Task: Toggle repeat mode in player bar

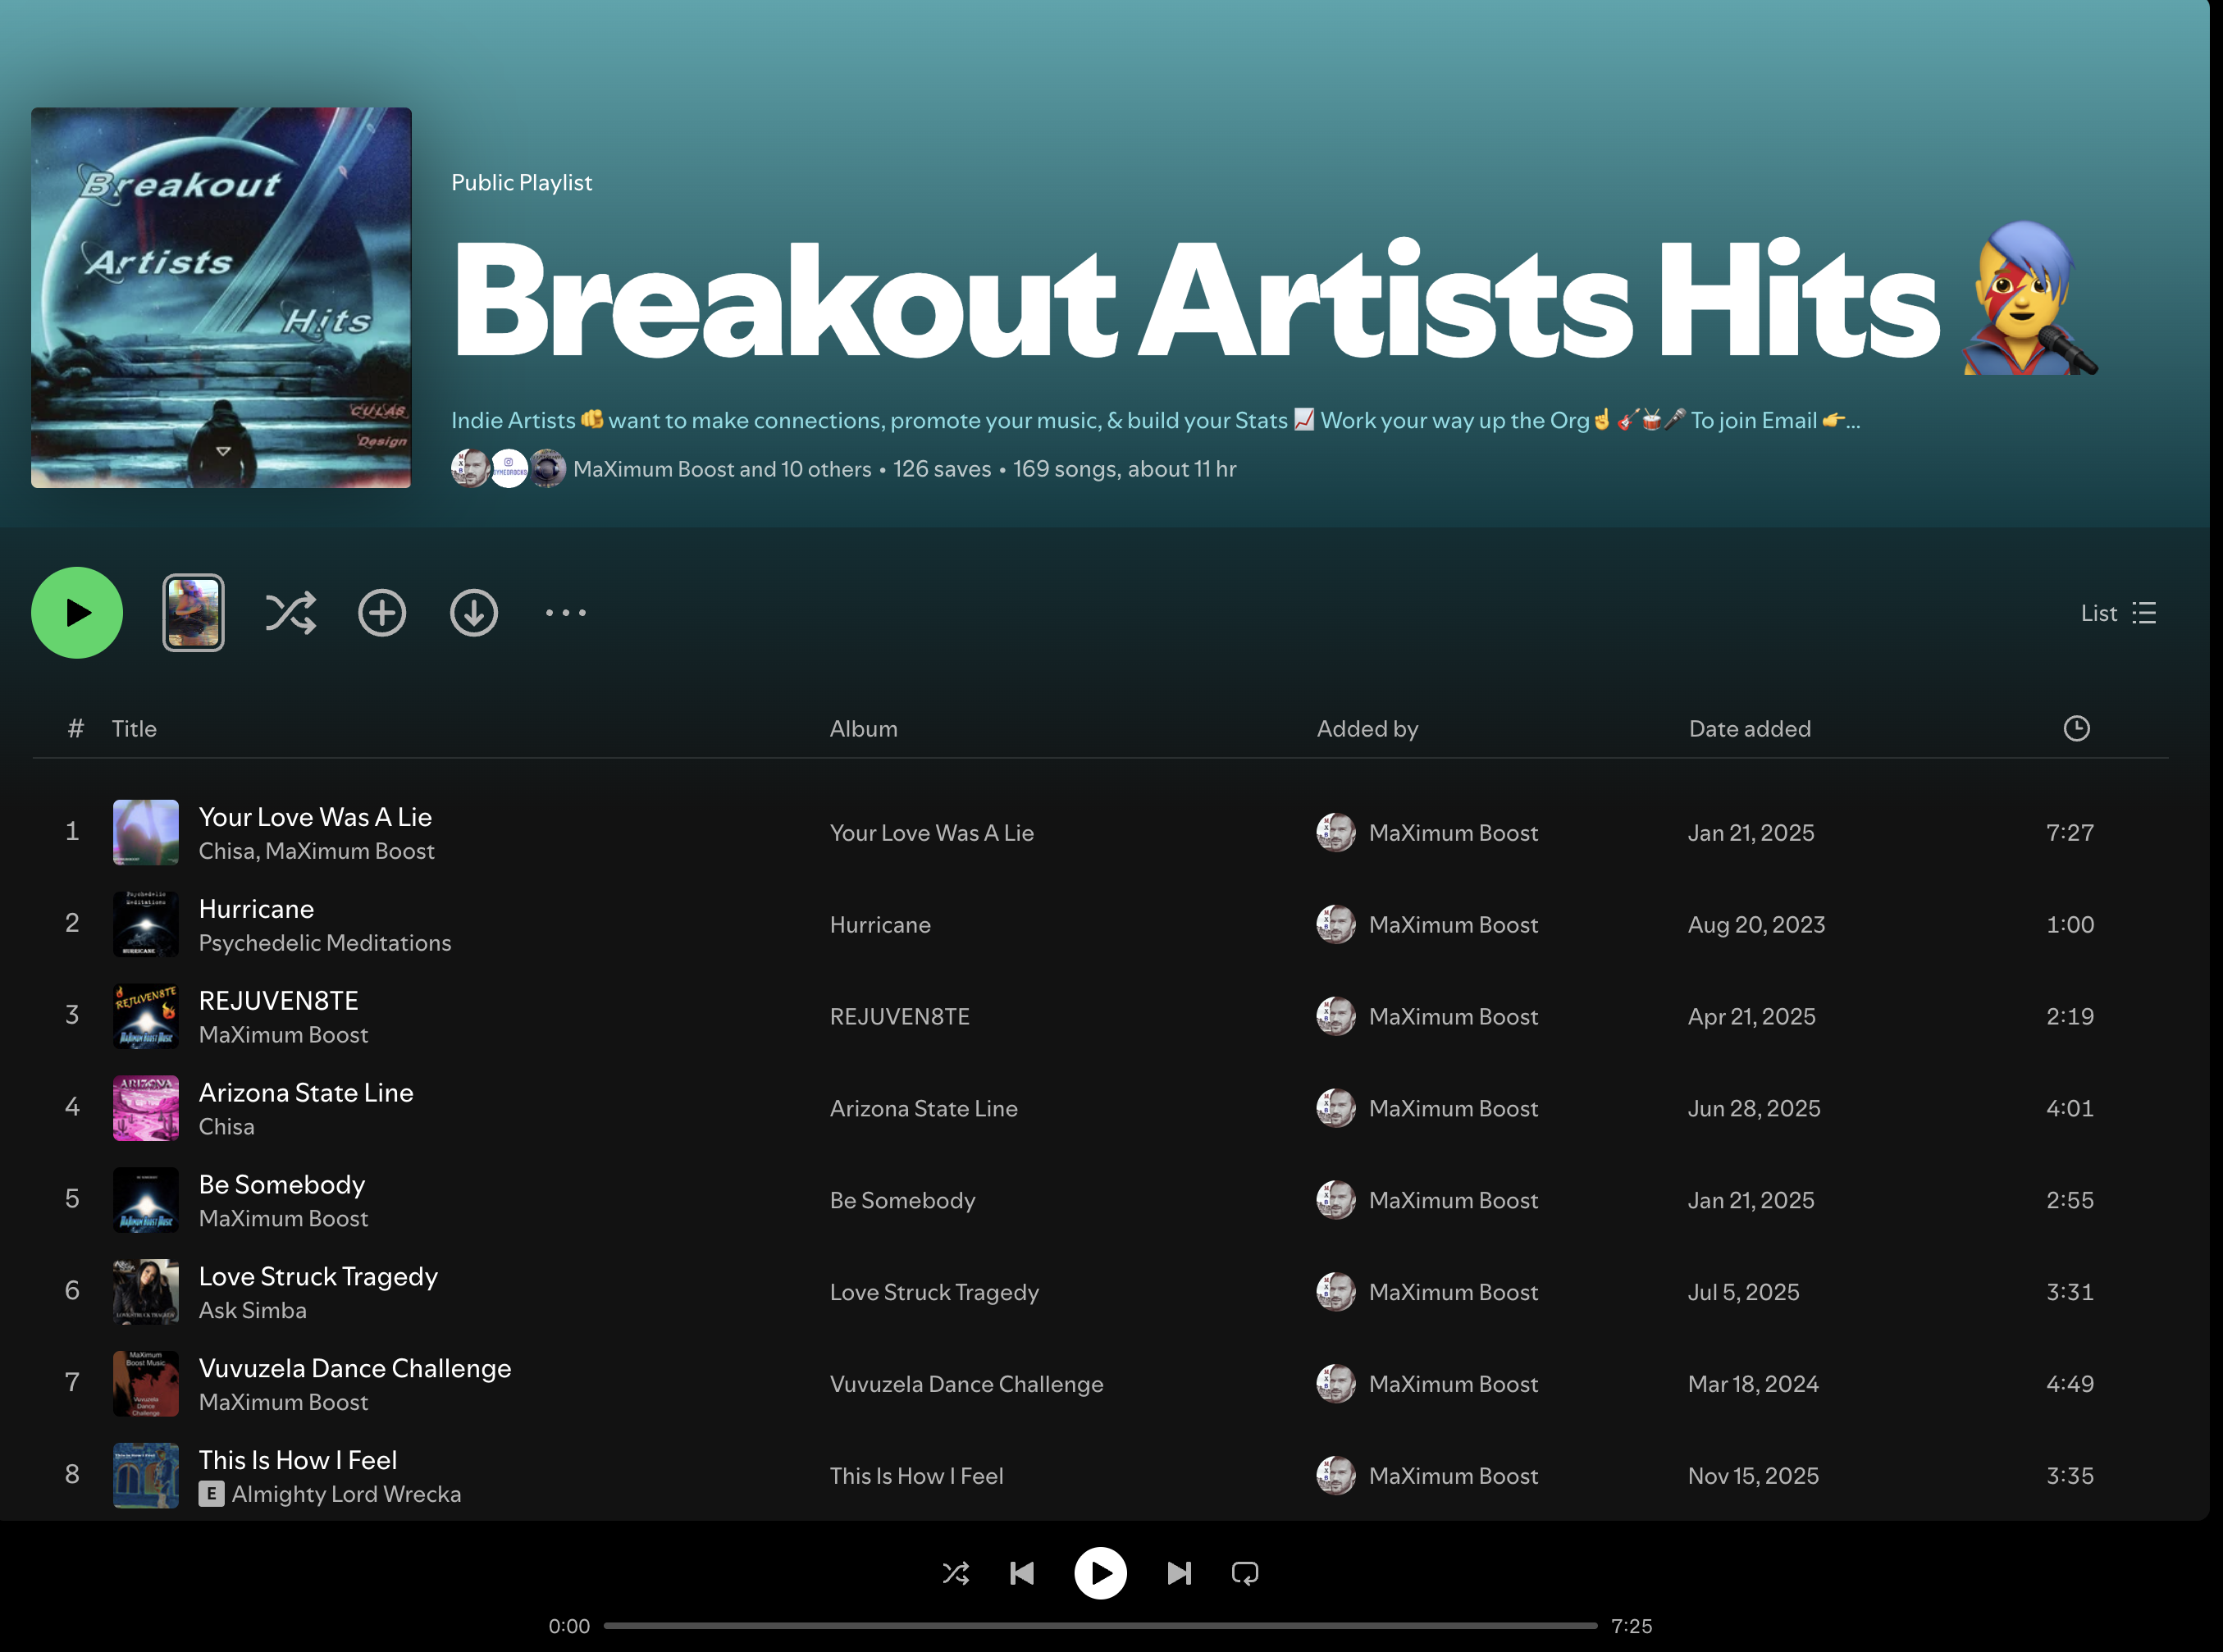Action: tap(1245, 1574)
